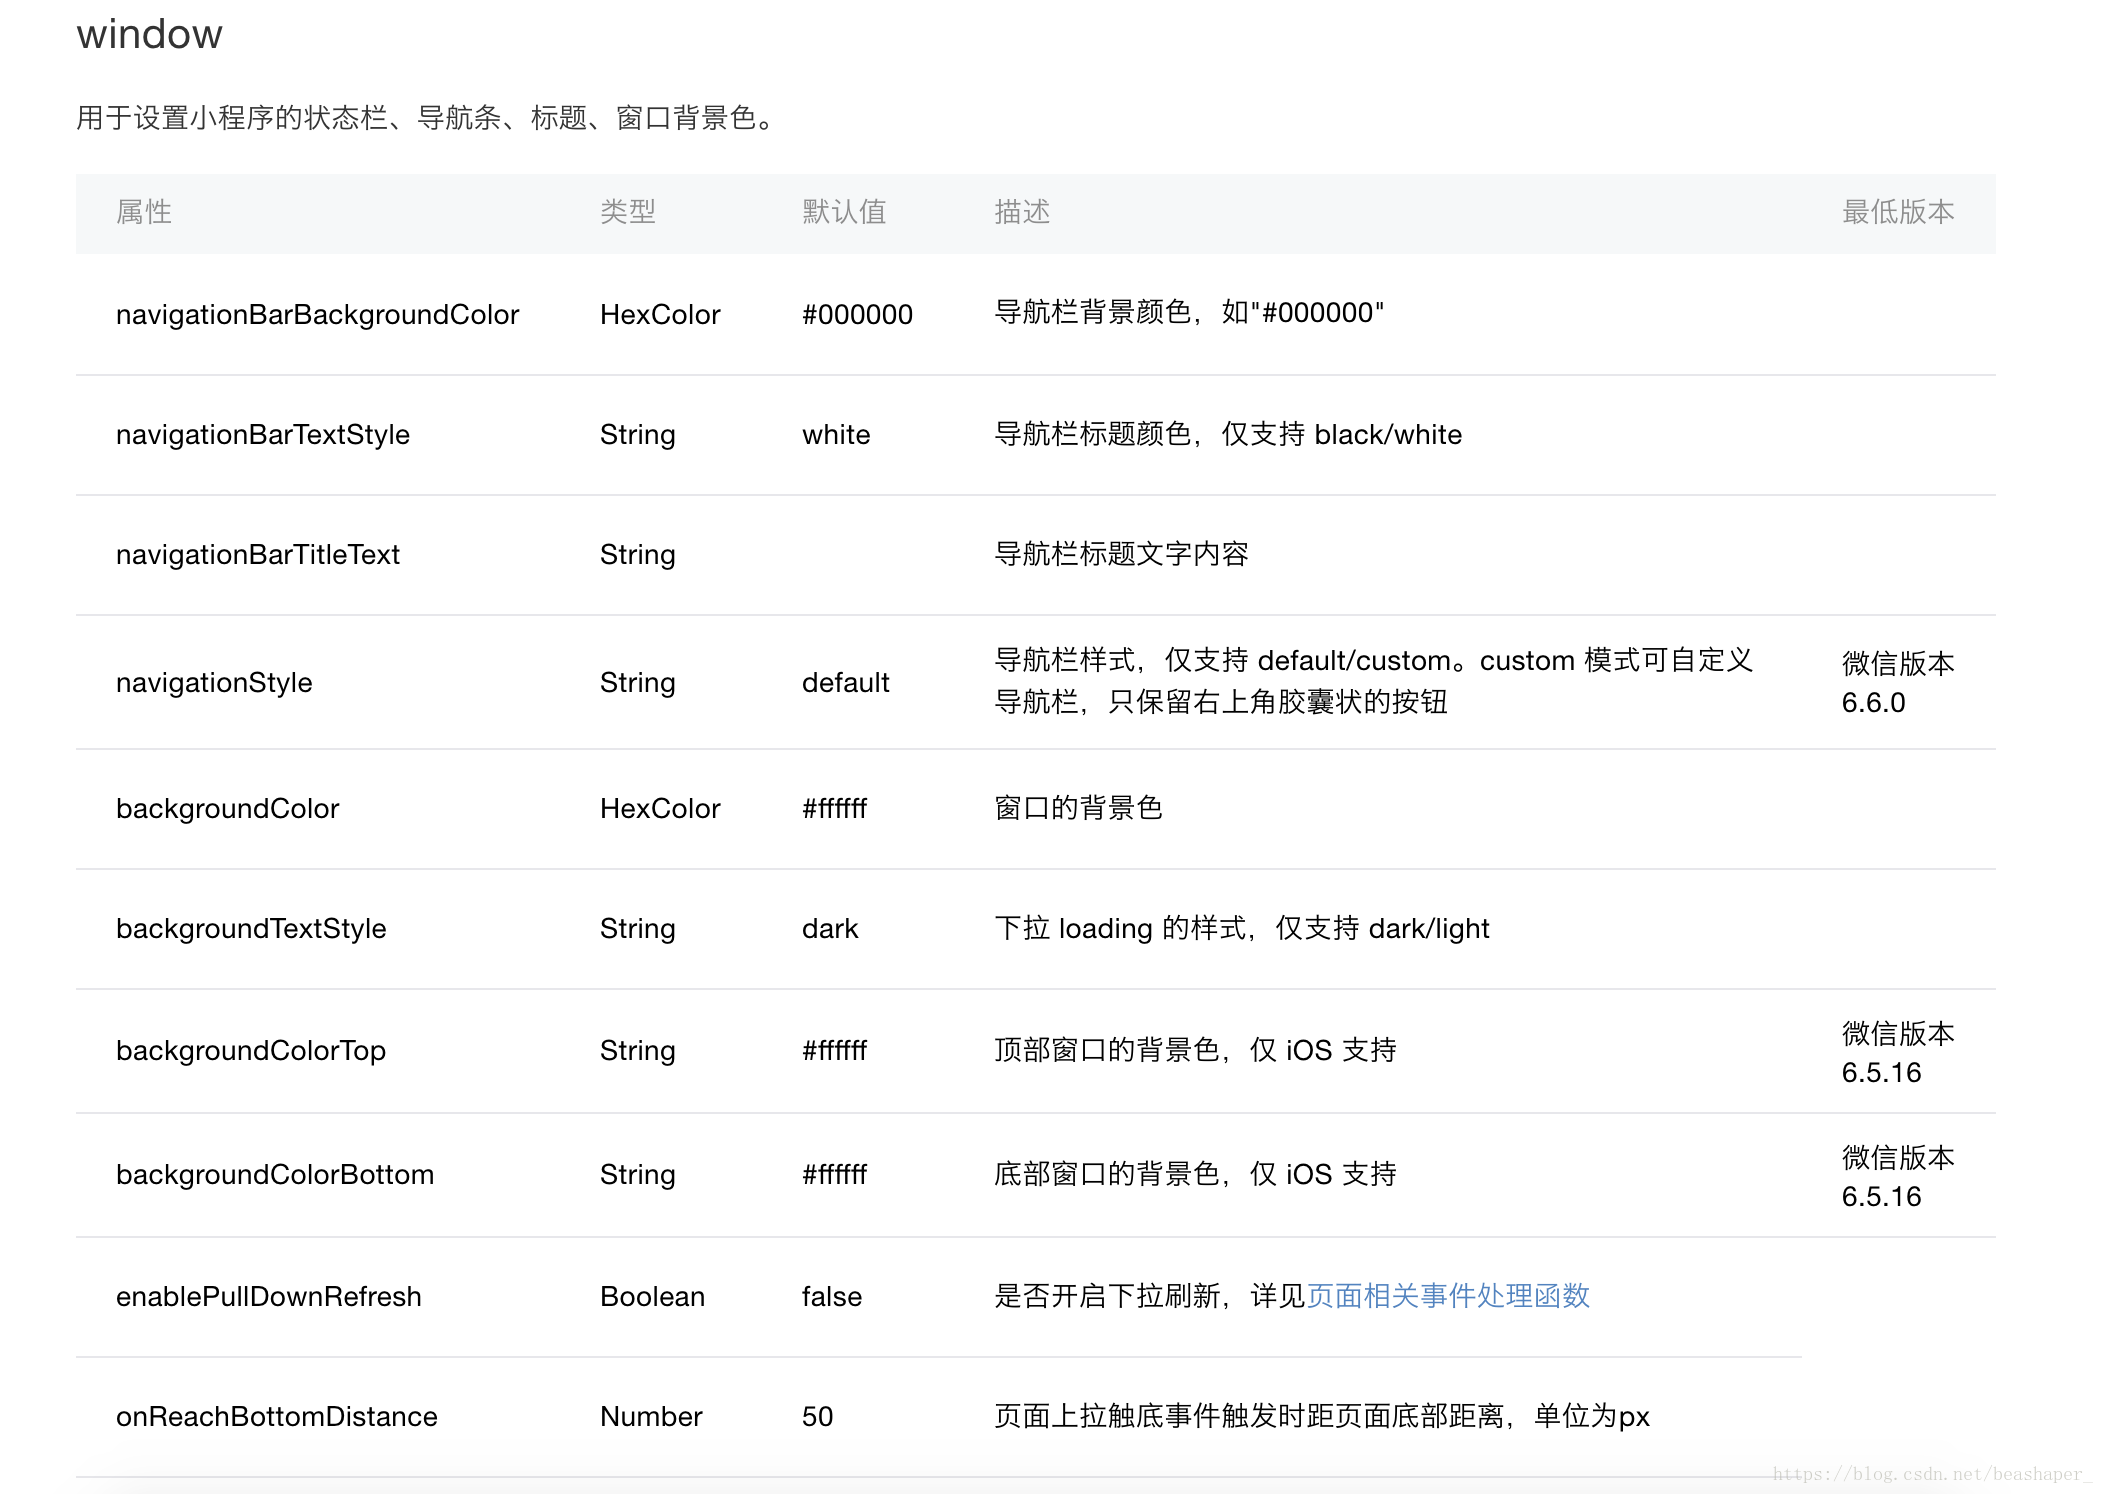Screen dimensions: 2104x1494
Task: Click the 最低版本 column header
Action: coord(1897,212)
